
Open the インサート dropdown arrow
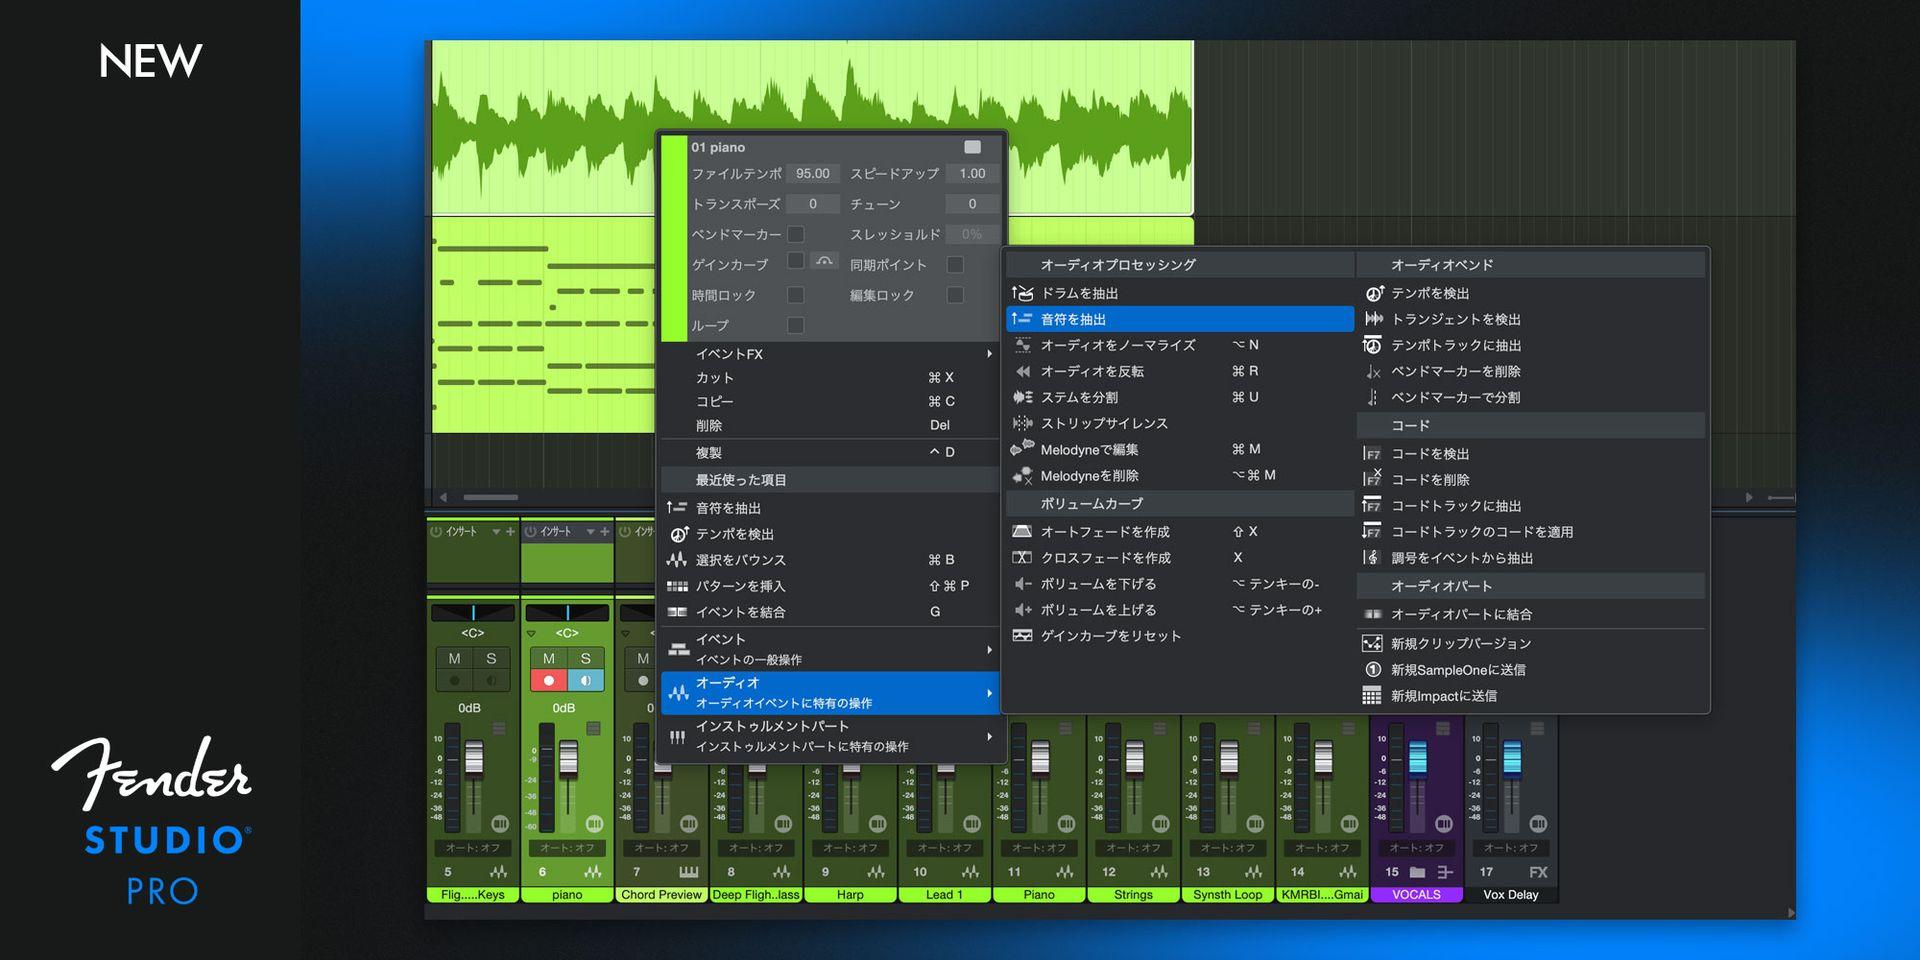coord(591,531)
